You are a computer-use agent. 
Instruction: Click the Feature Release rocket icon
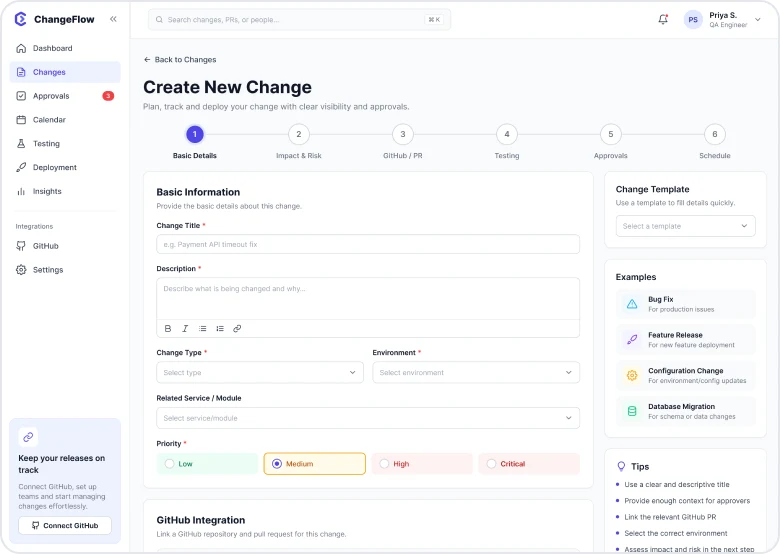[x=632, y=340]
